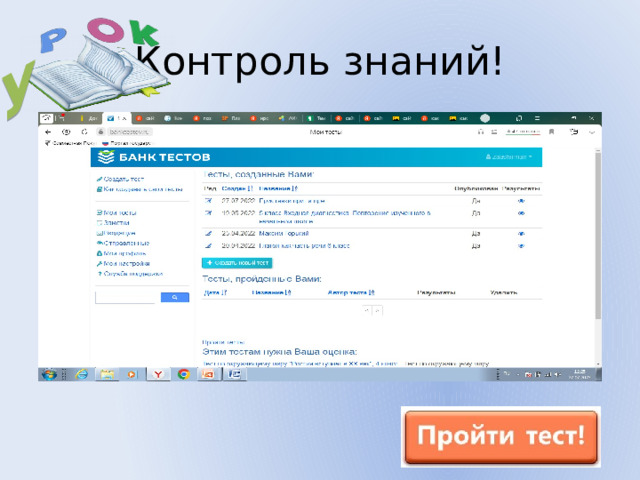Click the blue search magnifier button
The height and width of the screenshot is (480, 640).
coord(175,297)
